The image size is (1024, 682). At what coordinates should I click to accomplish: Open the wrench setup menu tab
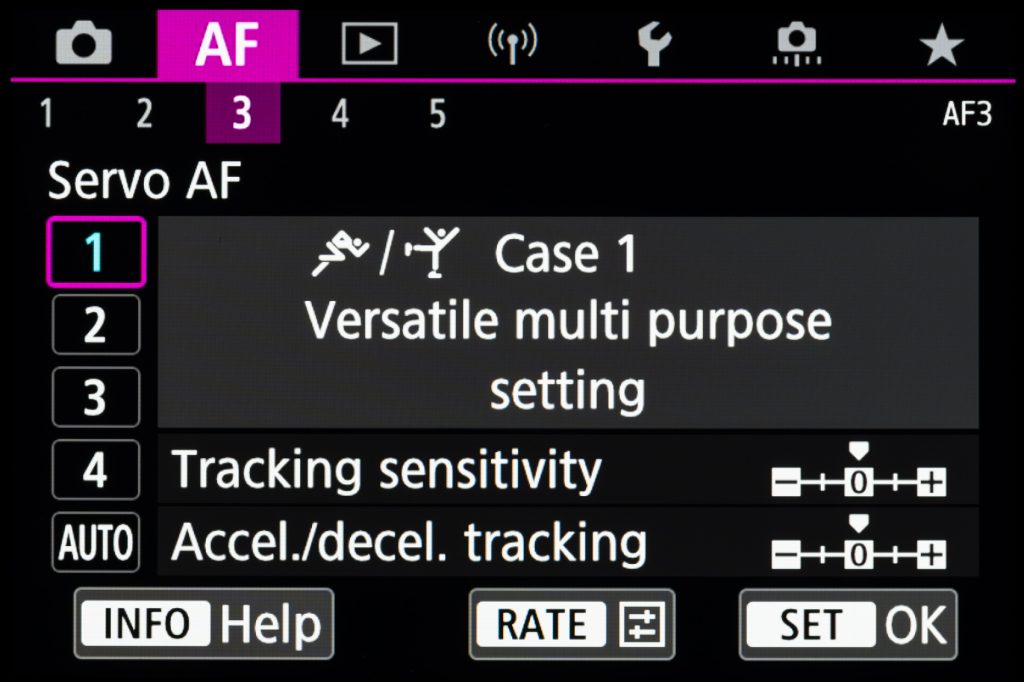click(x=654, y=44)
